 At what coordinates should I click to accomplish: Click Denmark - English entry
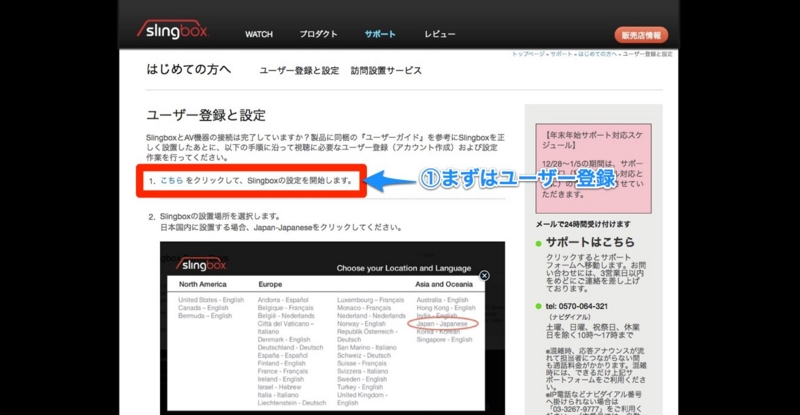[x=284, y=339]
